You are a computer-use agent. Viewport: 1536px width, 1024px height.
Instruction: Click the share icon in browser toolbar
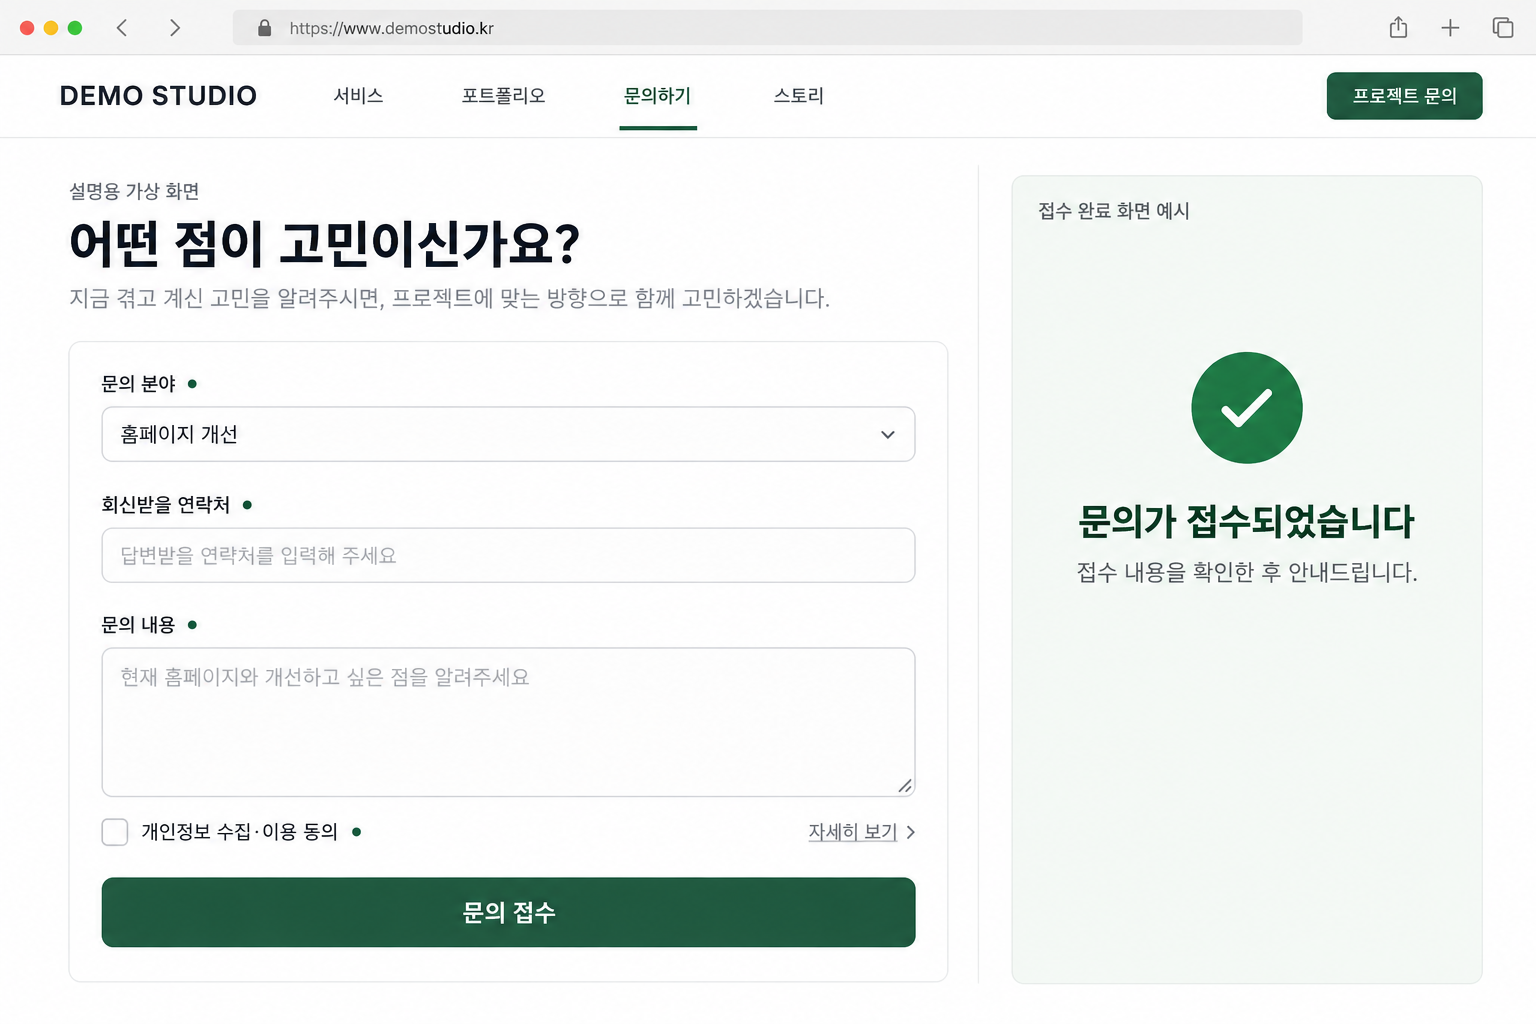pos(1398,27)
